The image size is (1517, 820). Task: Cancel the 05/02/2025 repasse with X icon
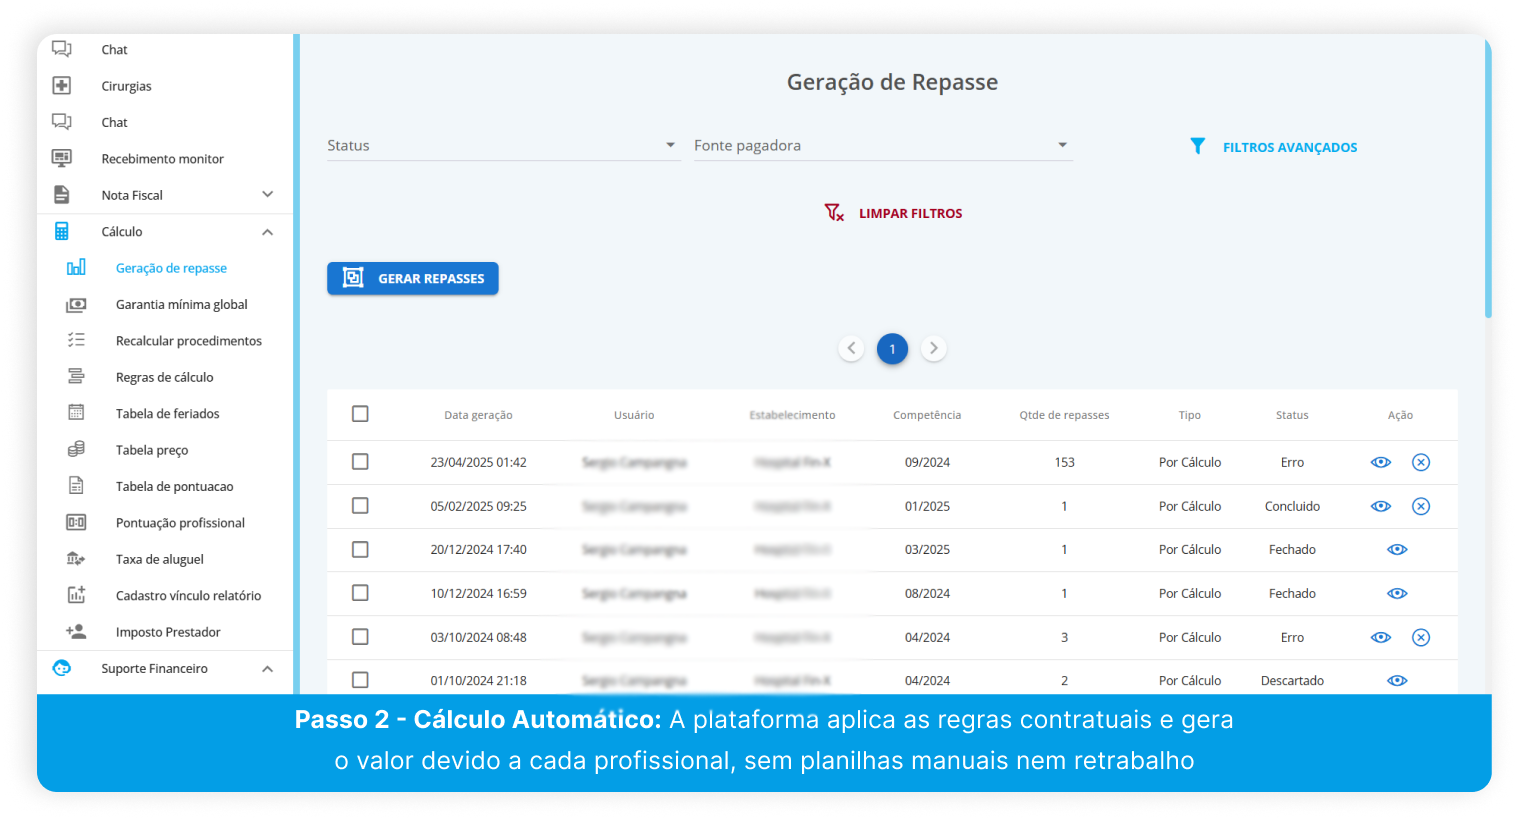click(1420, 506)
